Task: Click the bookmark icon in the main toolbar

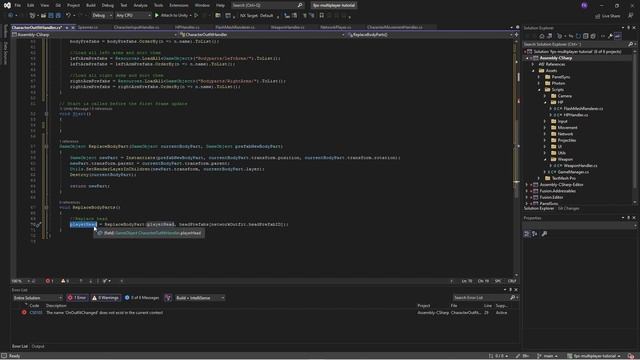Action: 322,16
